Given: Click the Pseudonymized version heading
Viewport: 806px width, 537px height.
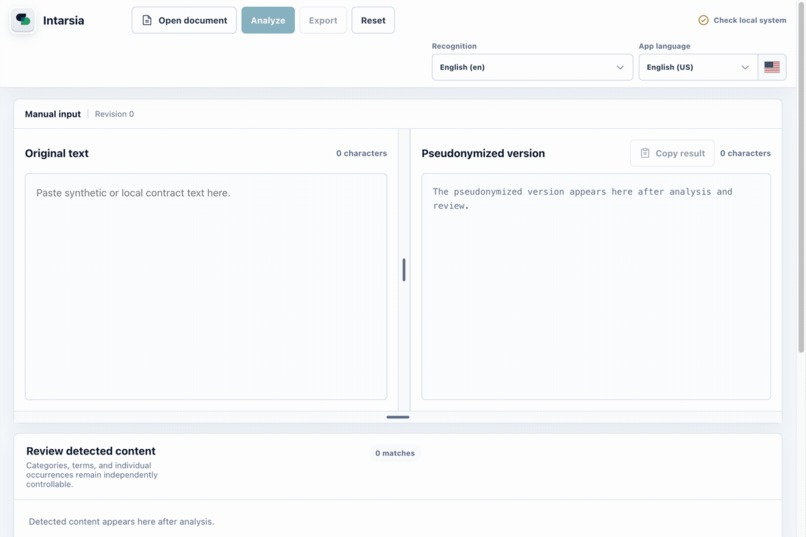Looking at the screenshot, I should (x=483, y=153).
